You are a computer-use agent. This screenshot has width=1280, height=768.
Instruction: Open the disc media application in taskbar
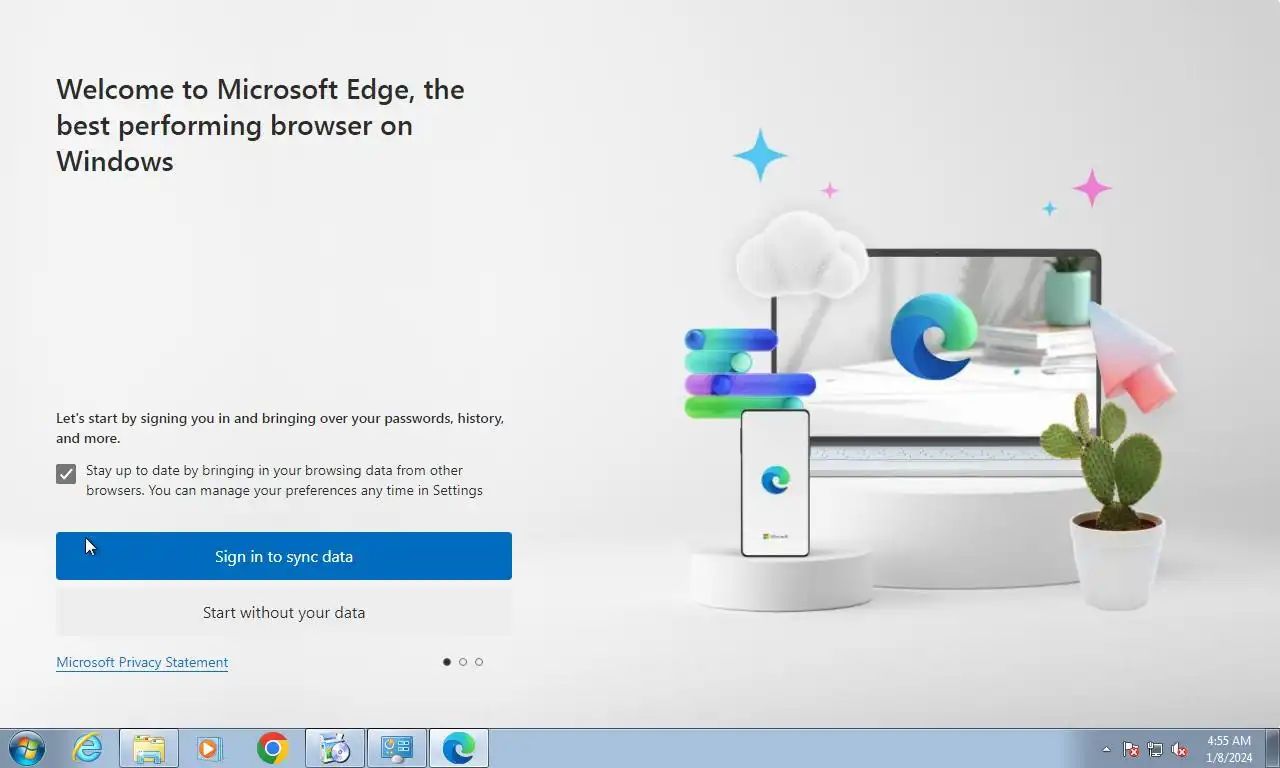tap(334, 748)
